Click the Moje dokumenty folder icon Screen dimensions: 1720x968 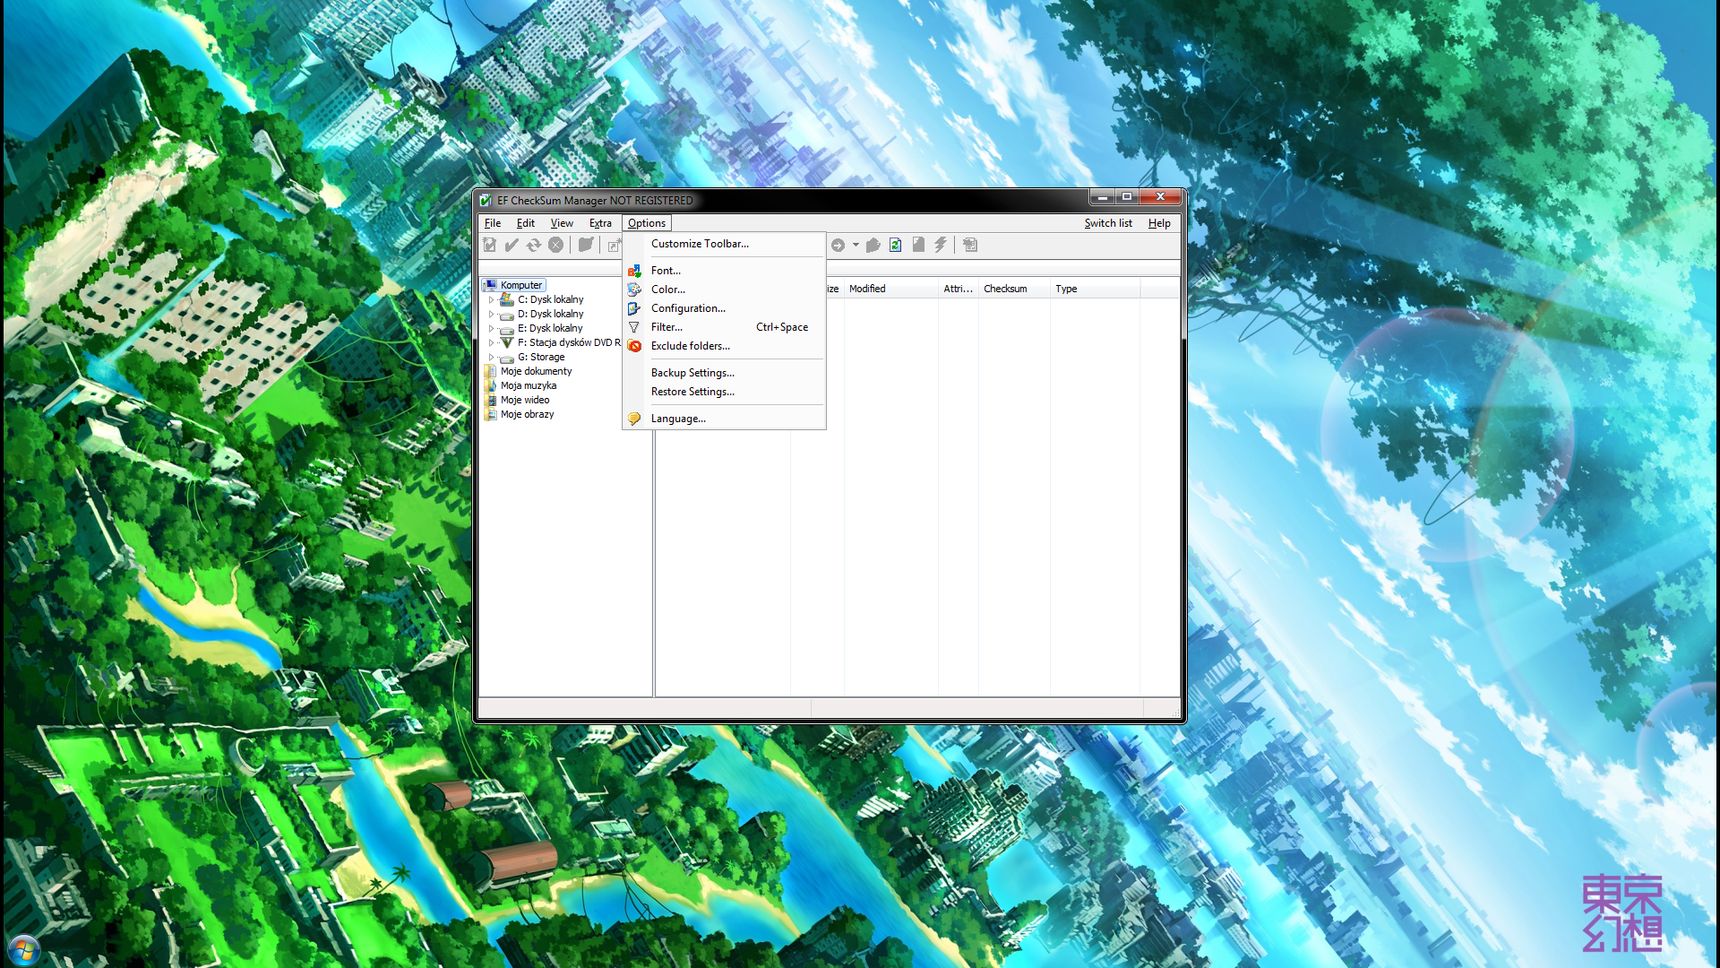491,371
